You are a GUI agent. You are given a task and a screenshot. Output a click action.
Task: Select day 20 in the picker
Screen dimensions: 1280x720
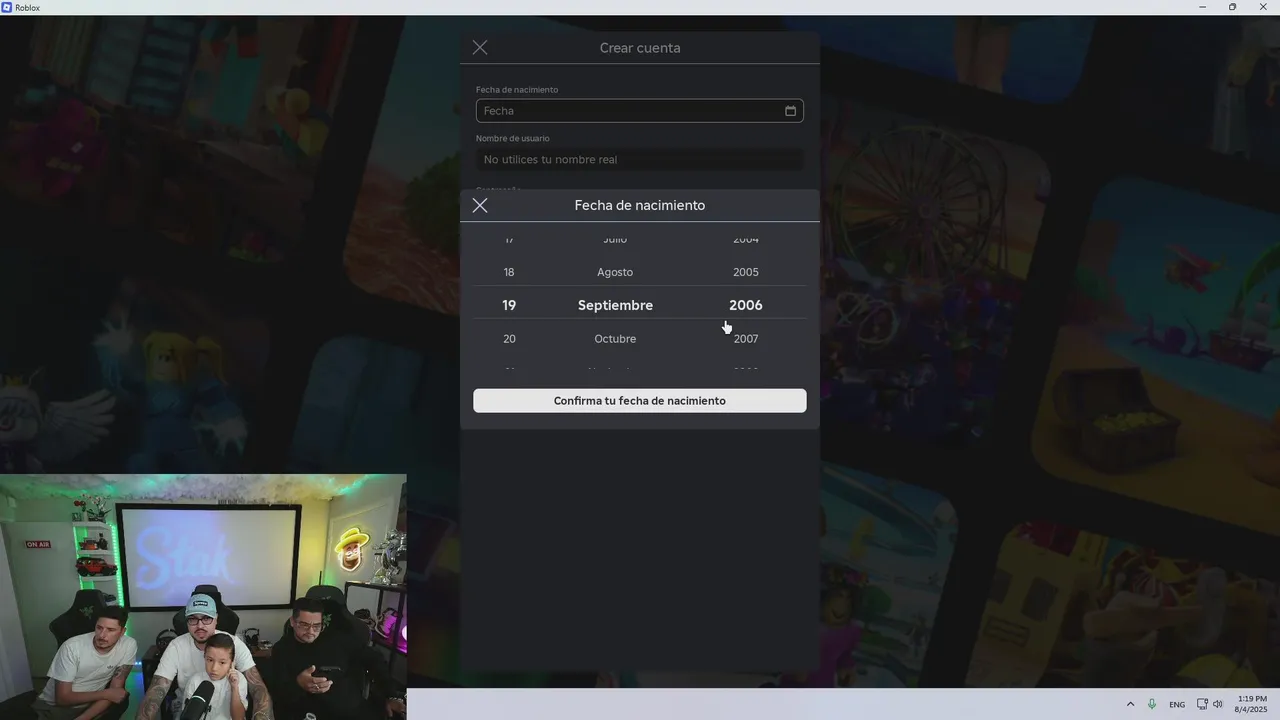coord(509,339)
